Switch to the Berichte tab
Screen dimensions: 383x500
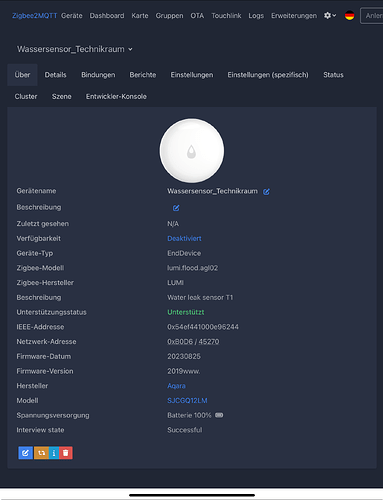(143, 75)
